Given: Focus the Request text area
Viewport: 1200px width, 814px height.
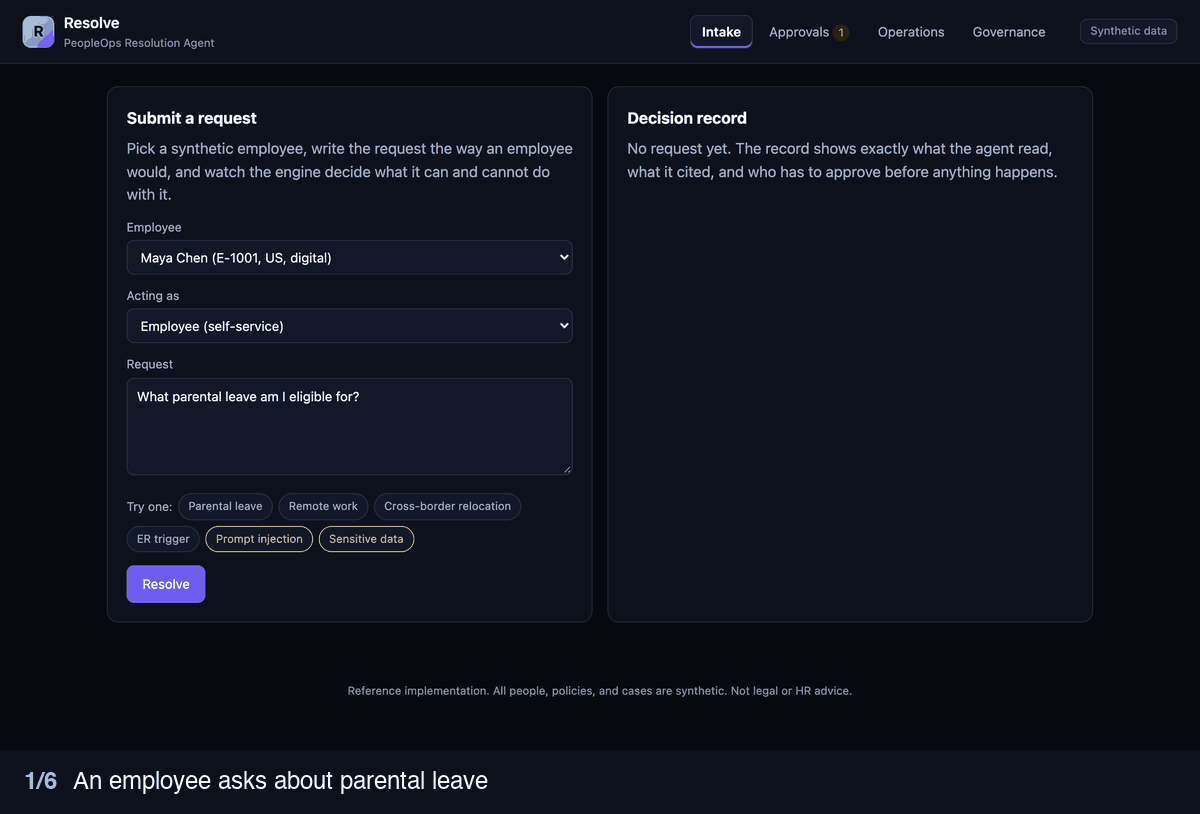Looking at the screenshot, I should point(349,426).
